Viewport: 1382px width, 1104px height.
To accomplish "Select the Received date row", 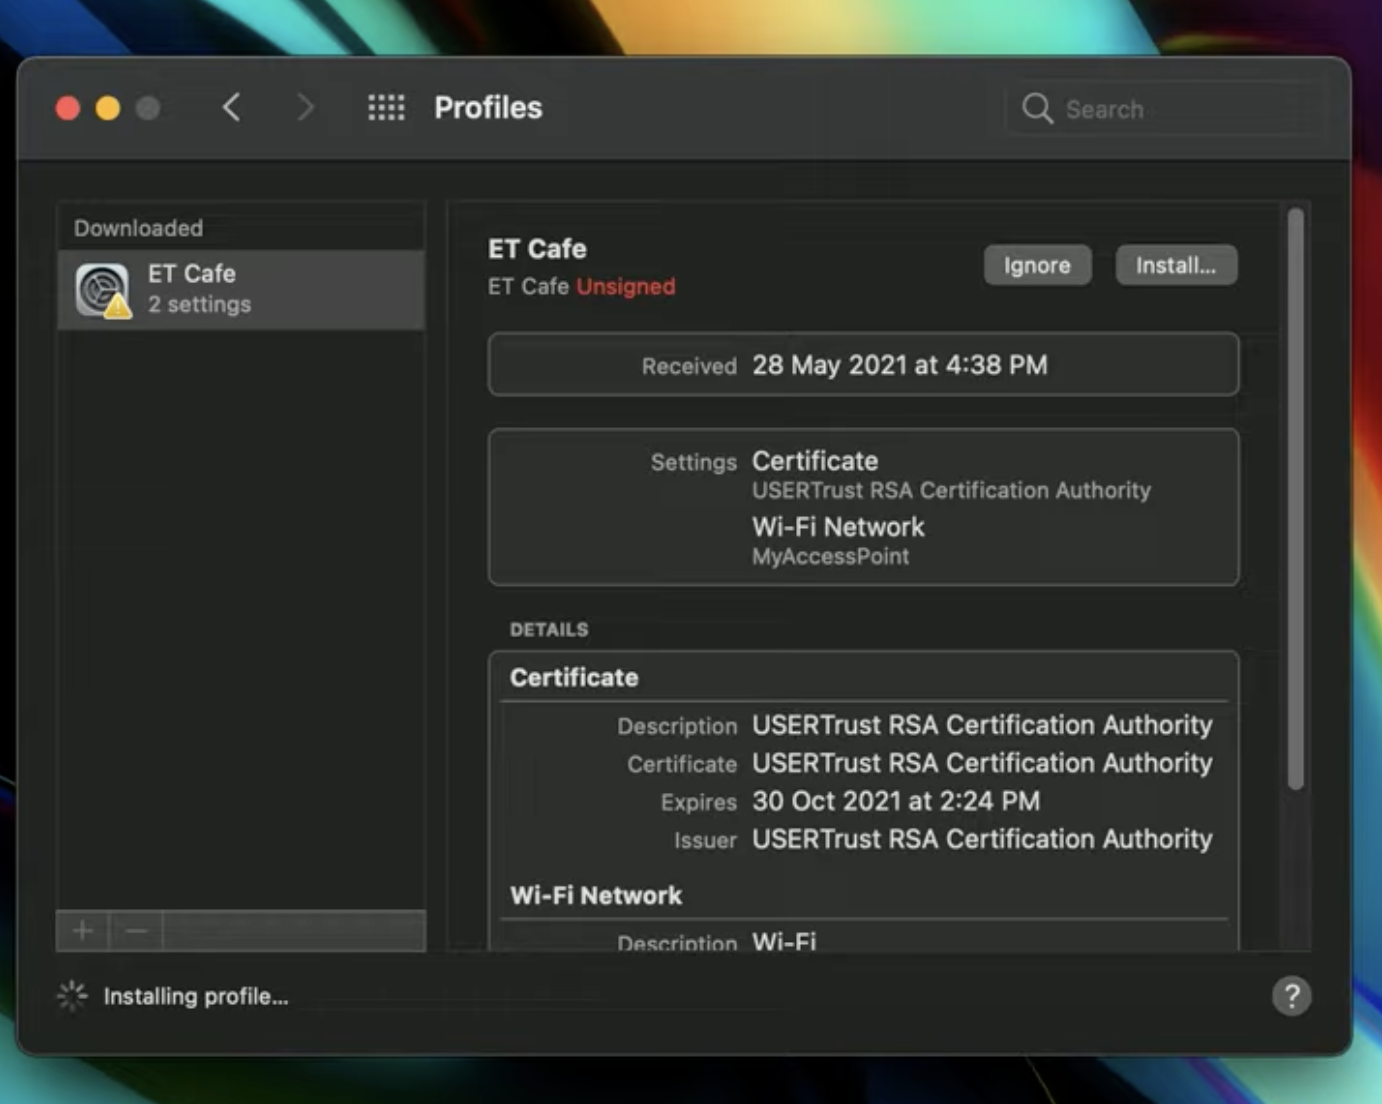I will point(863,365).
